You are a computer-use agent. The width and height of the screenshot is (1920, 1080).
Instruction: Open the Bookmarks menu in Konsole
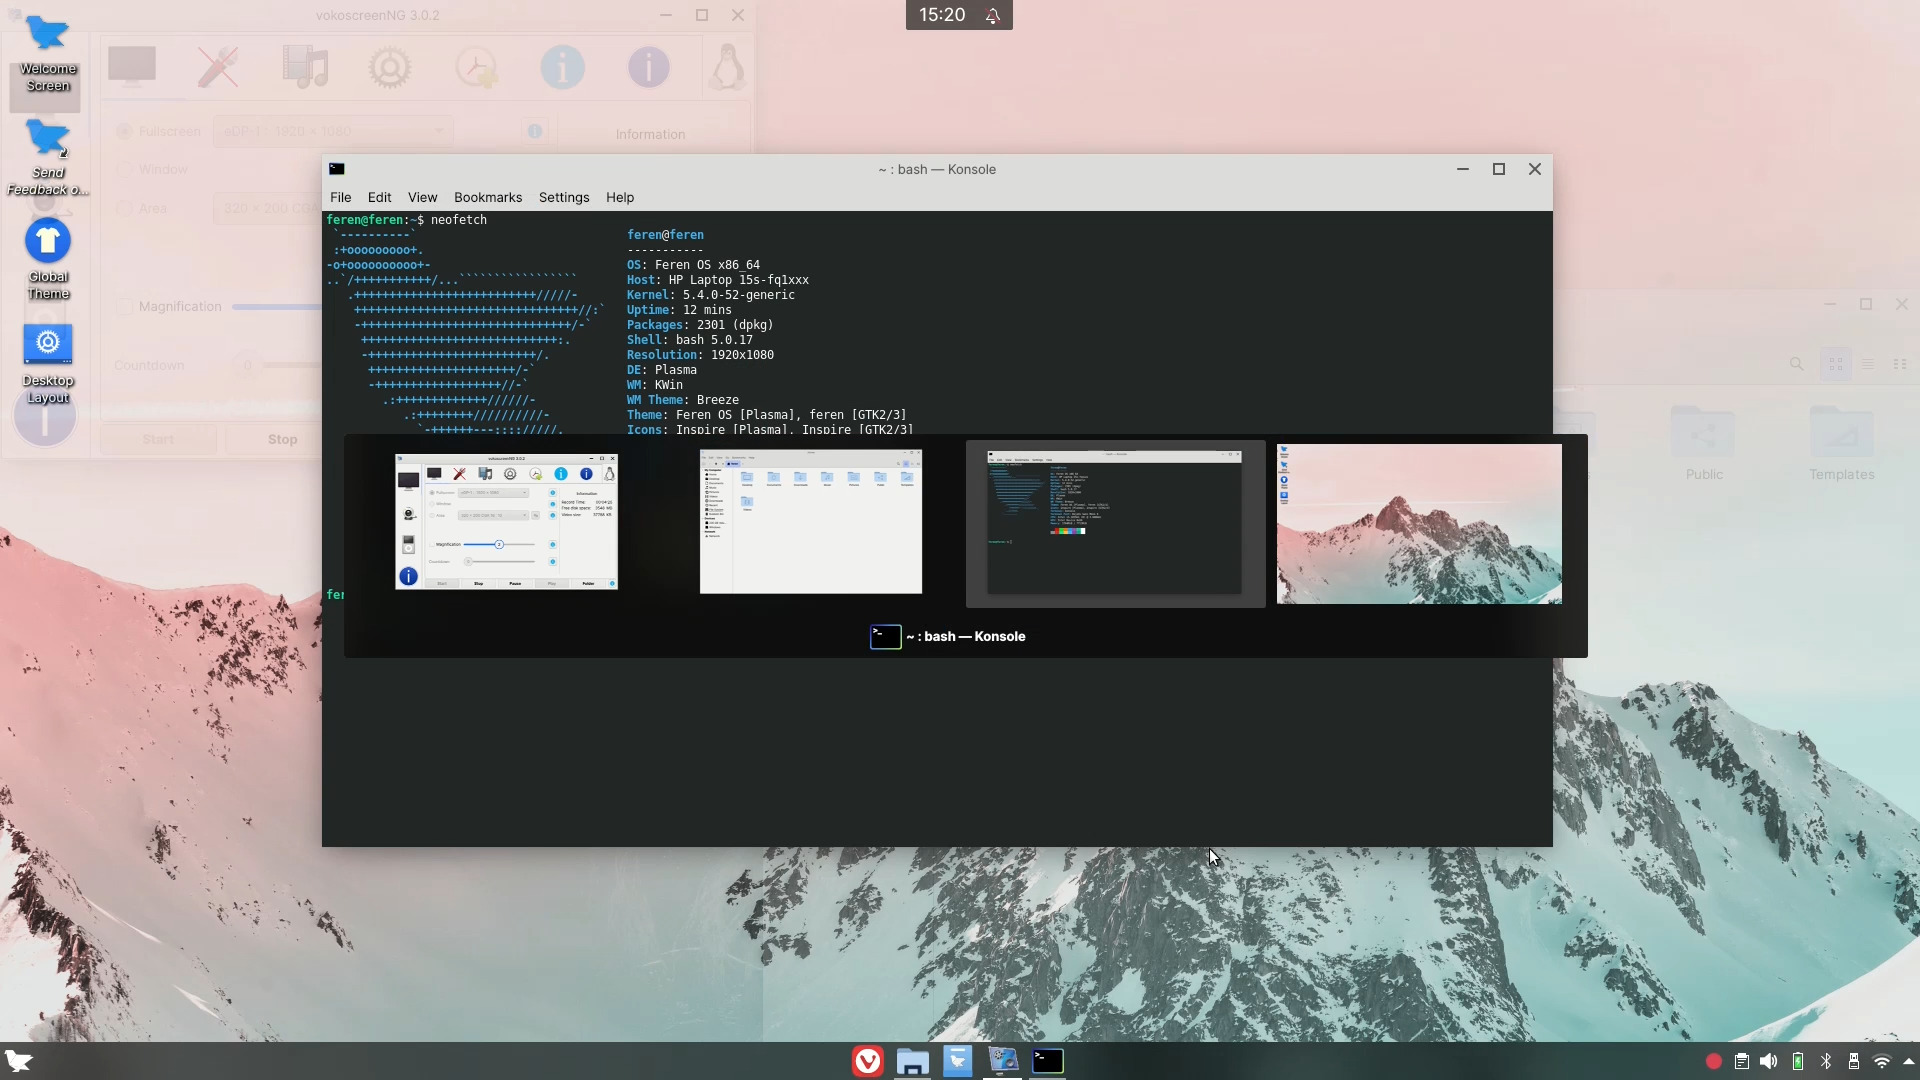pos(487,197)
